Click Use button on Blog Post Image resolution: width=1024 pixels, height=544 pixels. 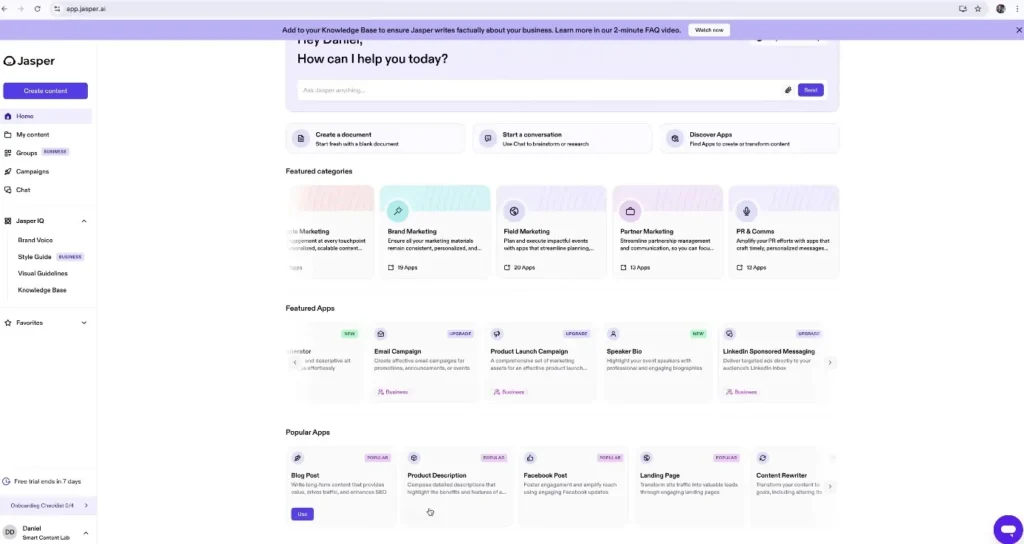pyautogui.click(x=302, y=514)
